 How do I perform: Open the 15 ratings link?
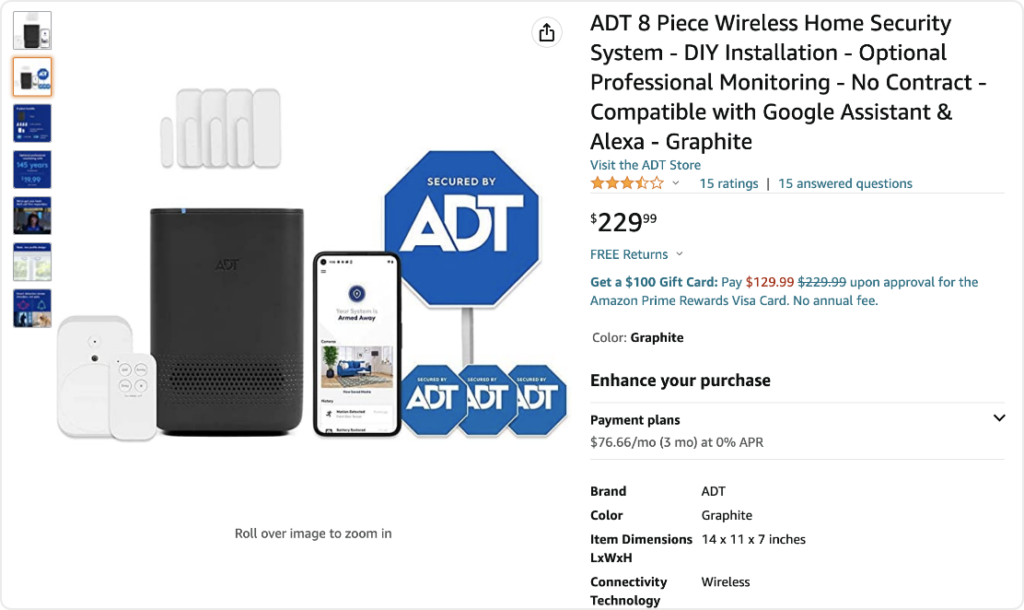(x=728, y=183)
